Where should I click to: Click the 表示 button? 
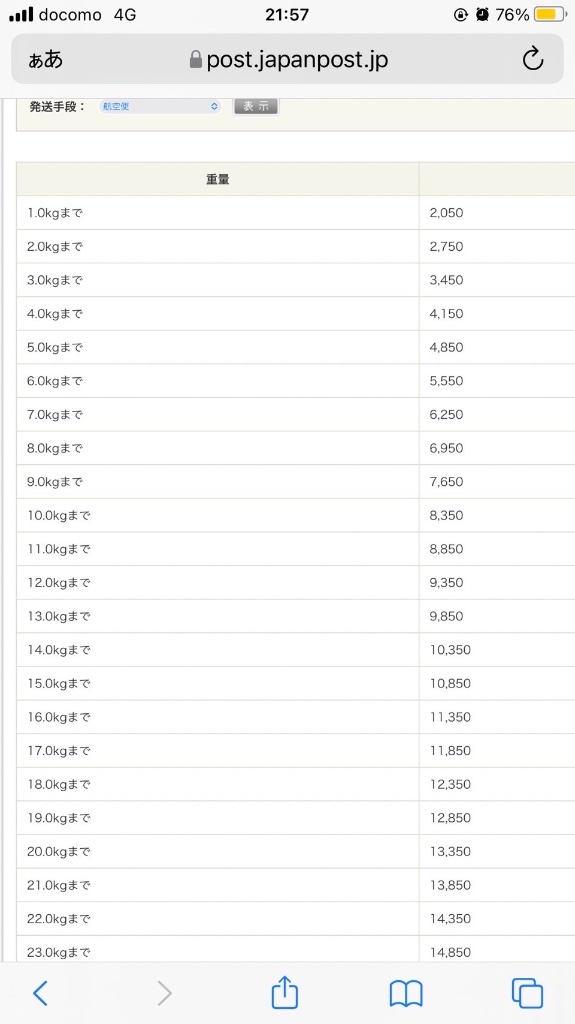click(256, 106)
